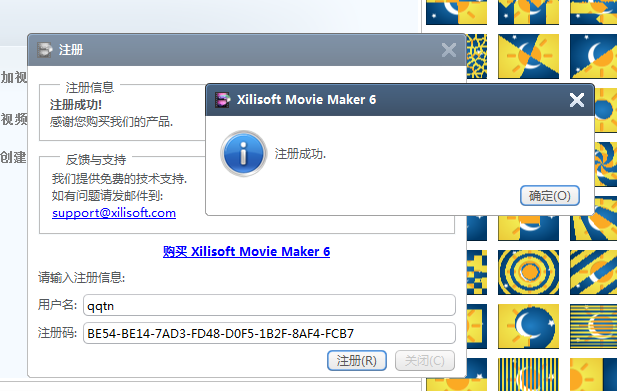Image resolution: width=617 pixels, height=391 pixels.
Task: Select the concentric circles transition thumbnail
Action: pyautogui.click(x=528, y=272)
